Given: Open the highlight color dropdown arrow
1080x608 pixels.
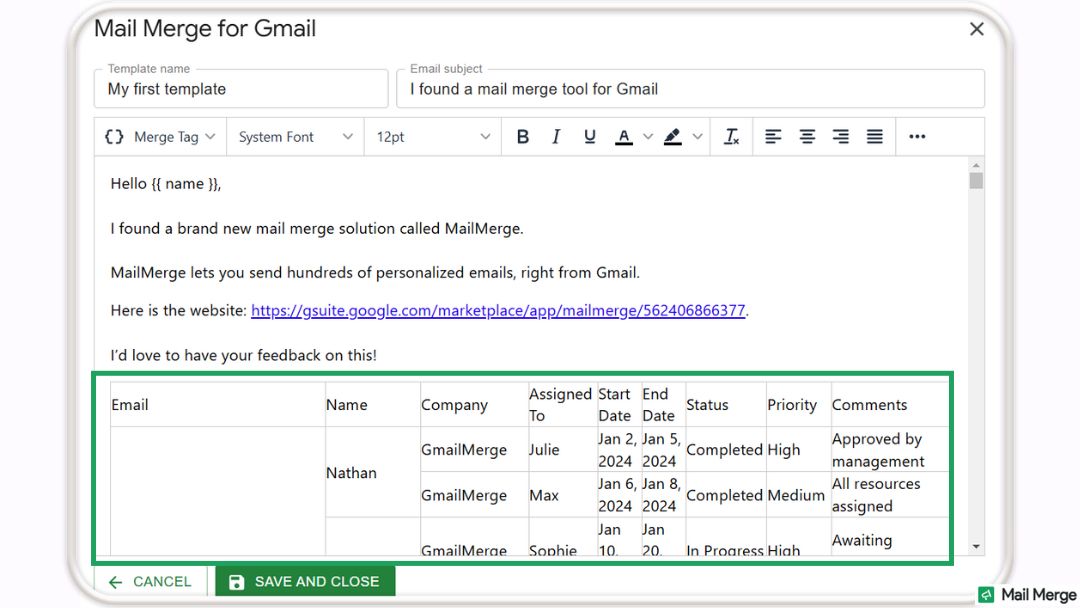Looking at the screenshot, I should [697, 136].
